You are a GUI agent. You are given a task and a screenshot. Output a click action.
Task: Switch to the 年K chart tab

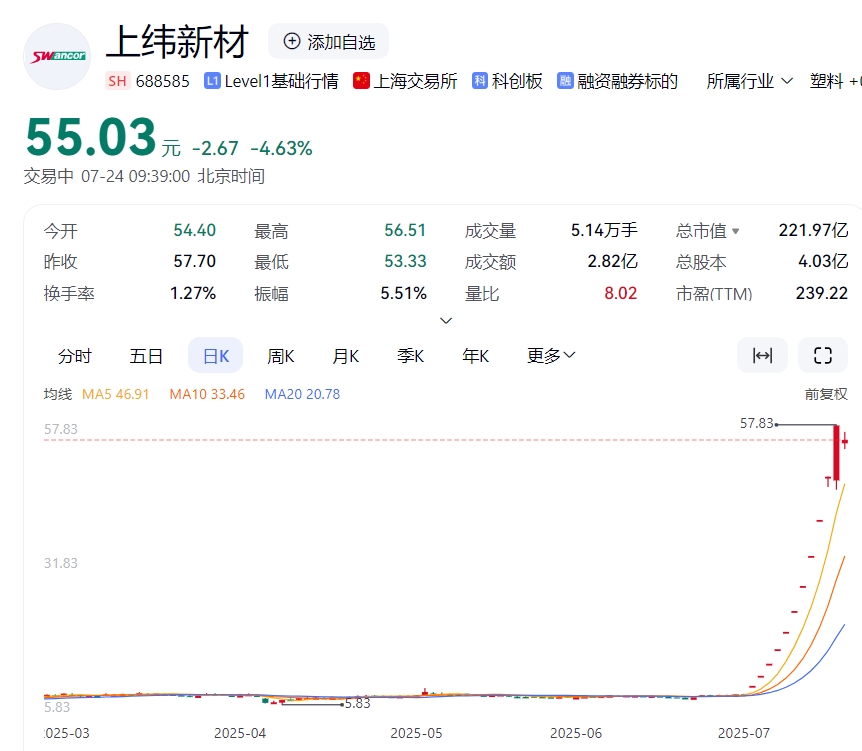(x=476, y=356)
